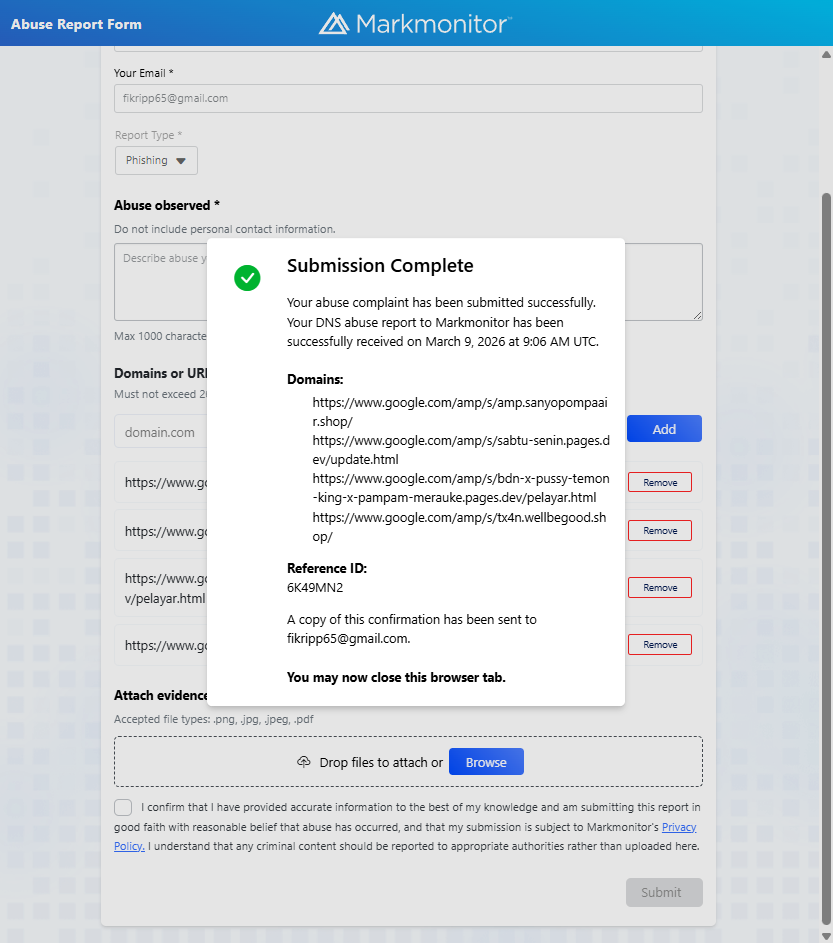833x943 pixels.
Task: Remove the last listed domain URL
Action: coord(660,645)
